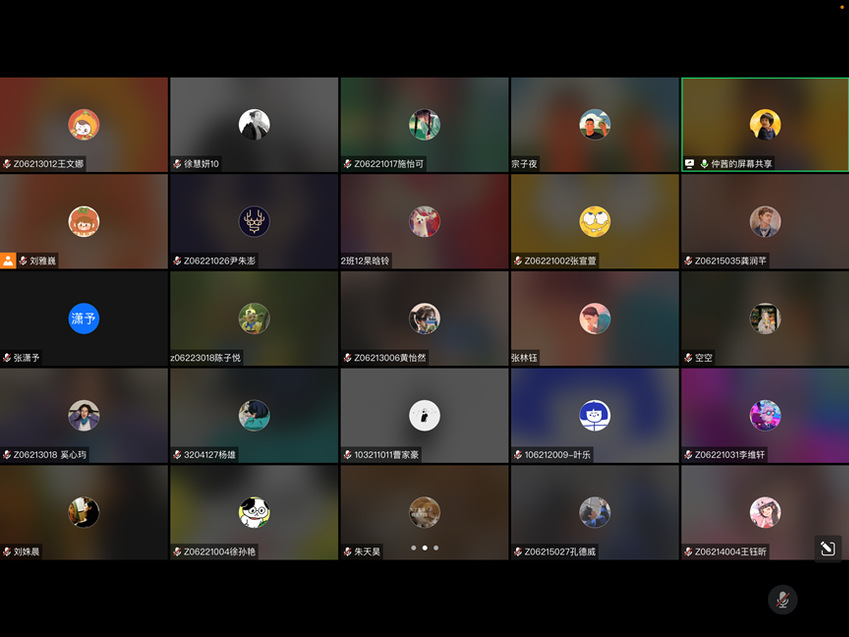Select the tile of Z06221031李维轩
This screenshot has height=637, width=849.
tap(764, 415)
